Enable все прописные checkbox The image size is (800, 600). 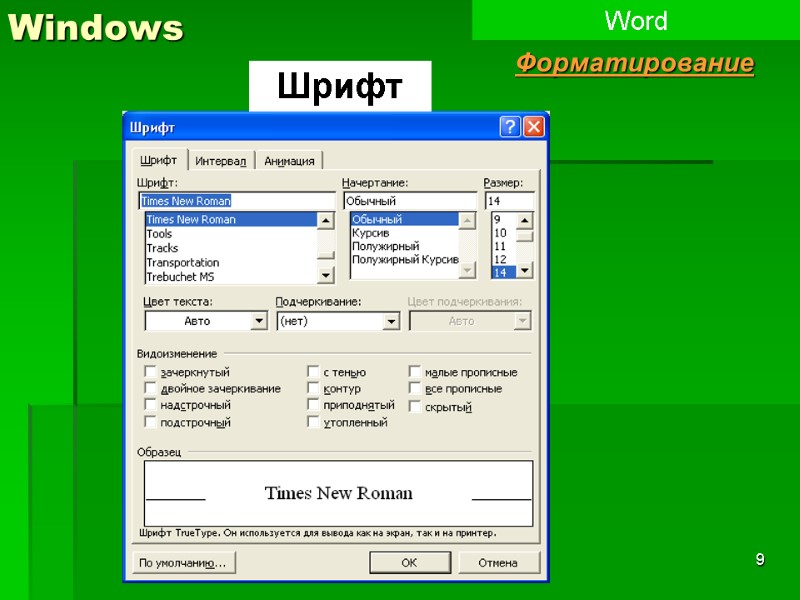pyautogui.click(x=414, y=388)
